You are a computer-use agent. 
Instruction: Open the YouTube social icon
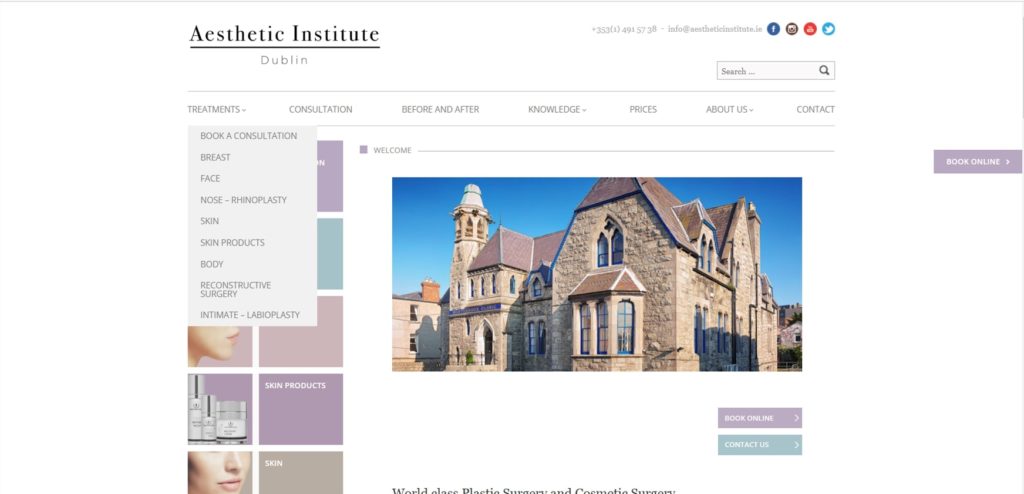[x=810, y=29]
